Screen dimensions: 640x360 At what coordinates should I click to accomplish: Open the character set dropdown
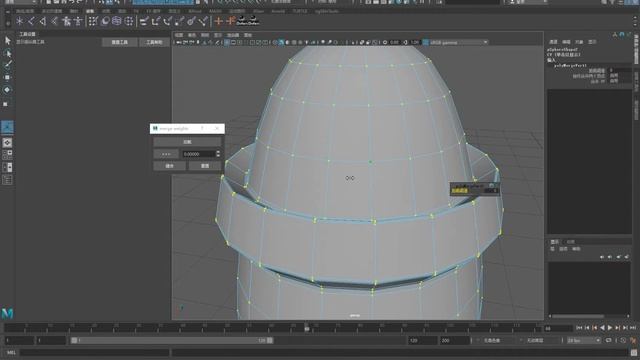click(x=498, y=340)
